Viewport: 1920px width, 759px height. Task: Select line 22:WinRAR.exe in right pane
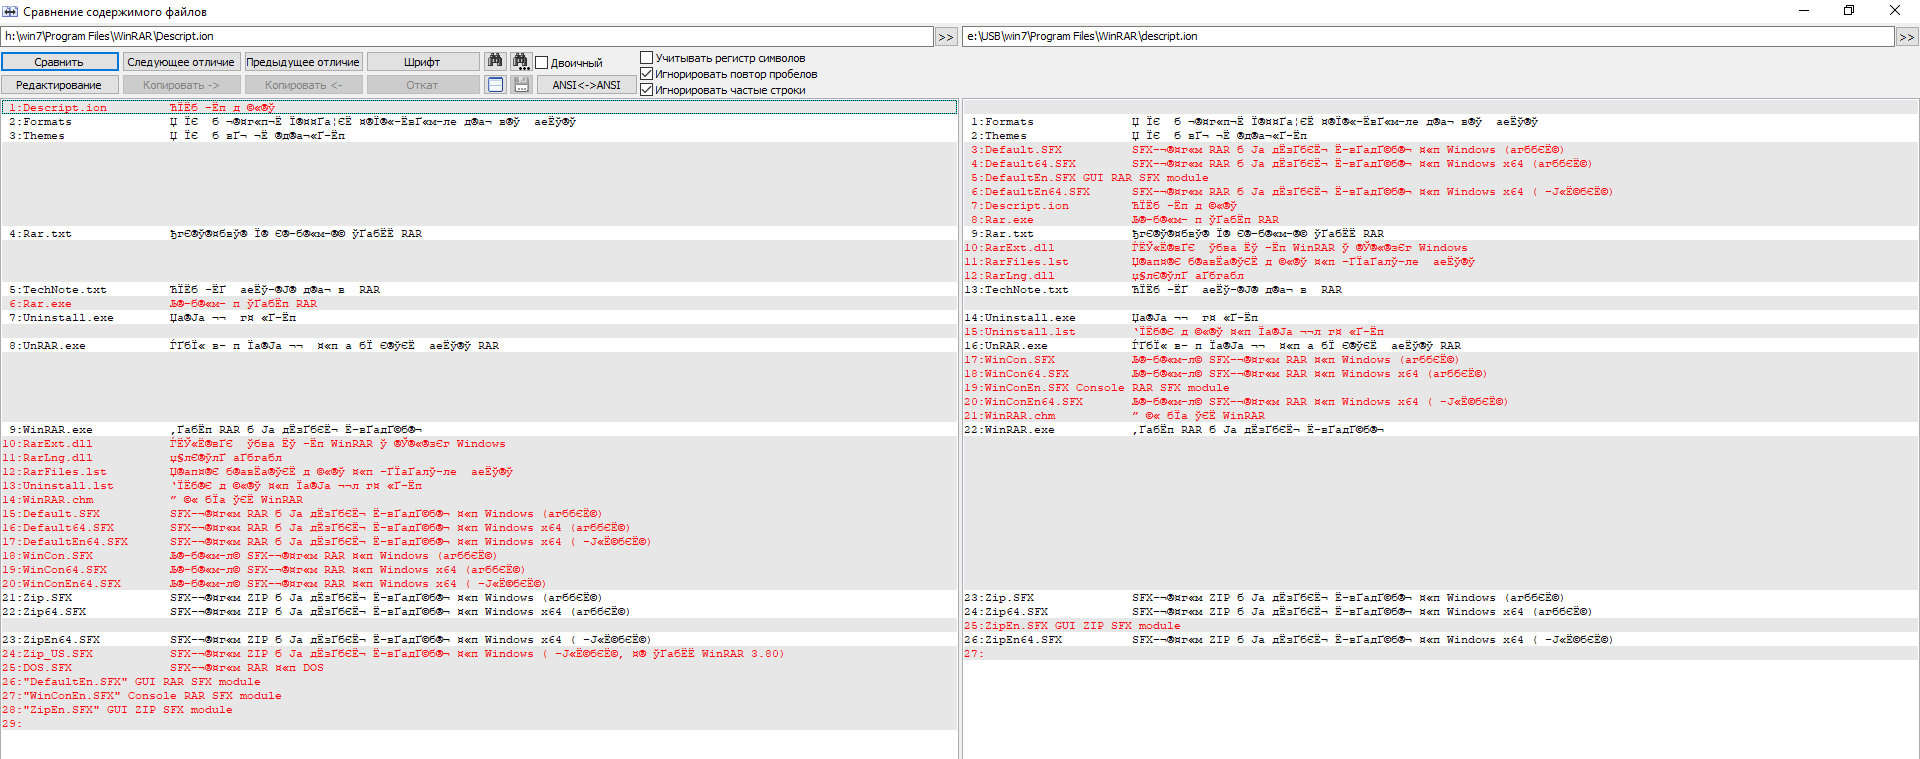point(1441,430)
